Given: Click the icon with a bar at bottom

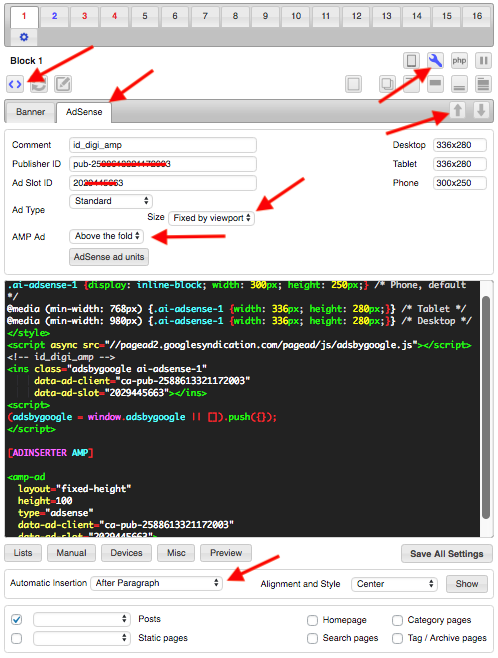Looking at the screenshot, I should click(459, 84).
